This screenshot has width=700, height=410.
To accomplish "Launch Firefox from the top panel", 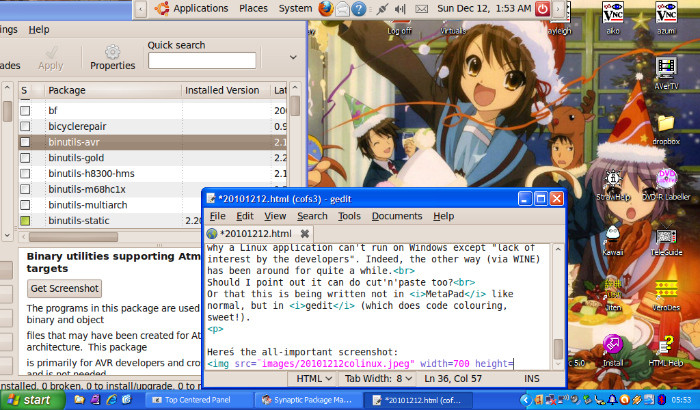I will click(x=325, y=8).
